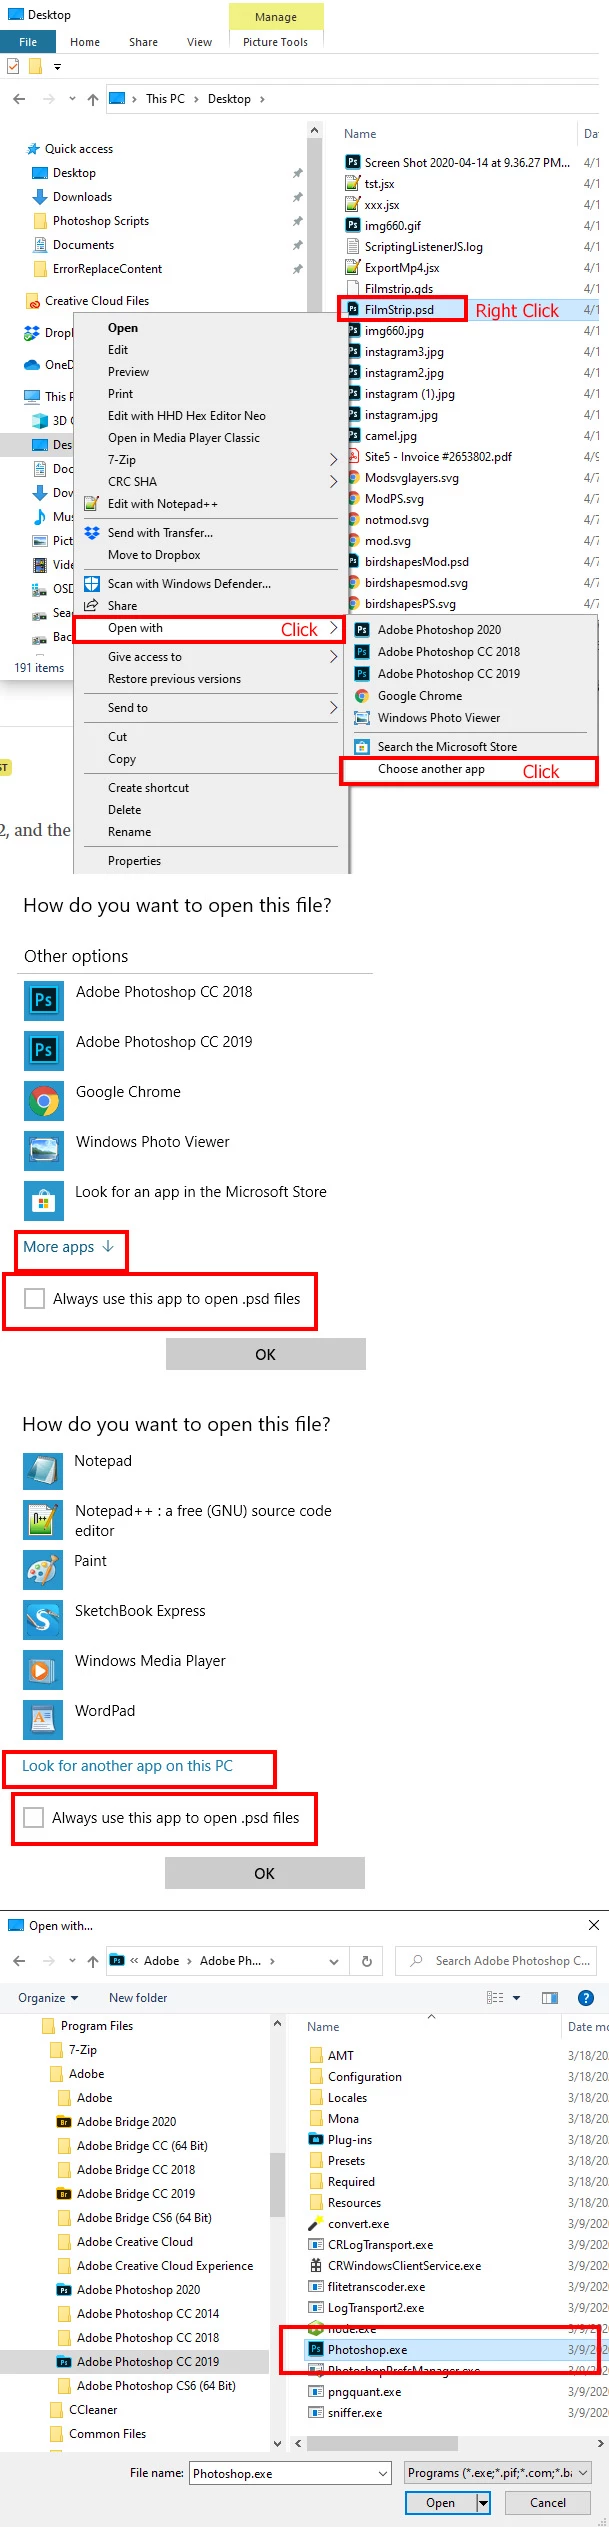609x2527 pixels.
Task: Open the File ribbon tab
Action: (x=28, y=42)
